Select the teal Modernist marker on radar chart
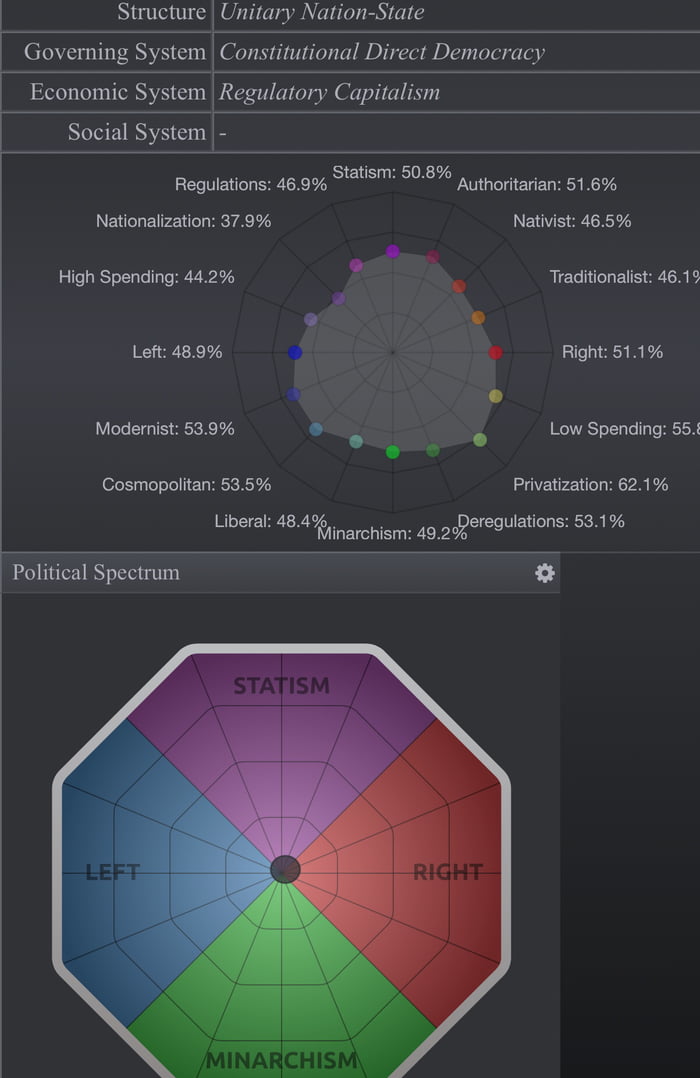 [316, 428]
